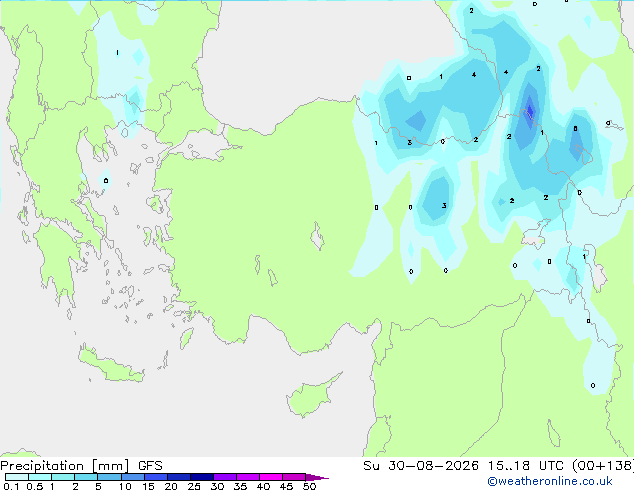Image resolution: width=634 pixels, height=490 pixels.
Task: Select the 'Precipitation [mm]' title text
Action: pyautogui.click(x=65, y=466)
